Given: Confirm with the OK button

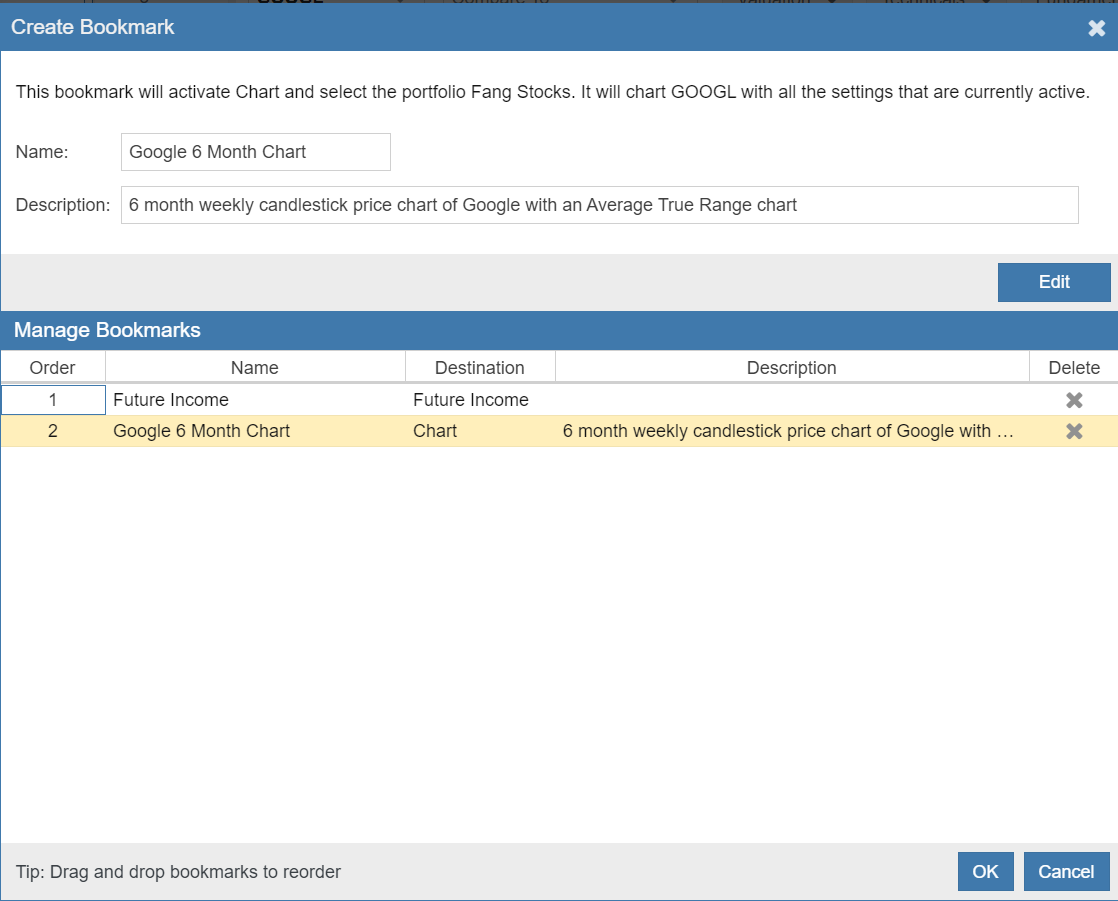Looking at the screenshot, I should (985, 871).
